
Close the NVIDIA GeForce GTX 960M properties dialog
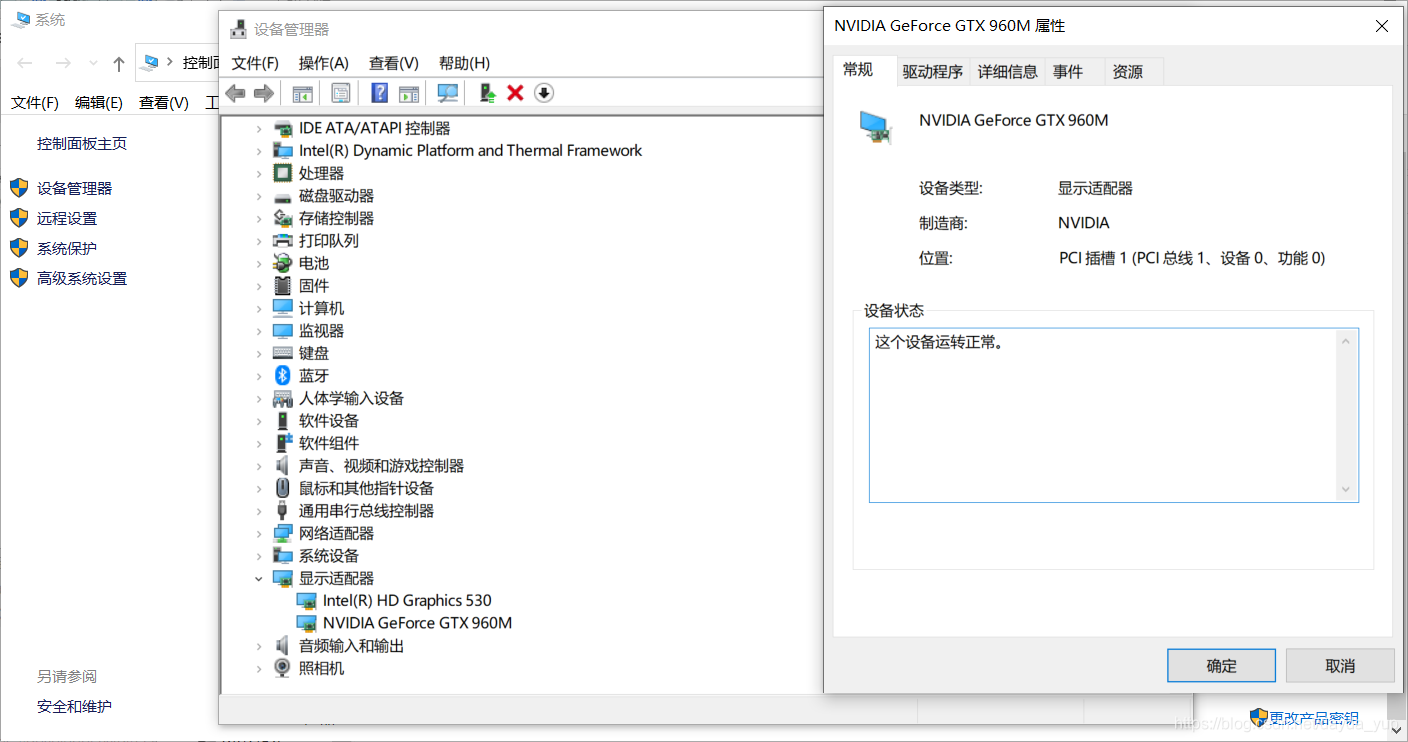point(1382,26)
